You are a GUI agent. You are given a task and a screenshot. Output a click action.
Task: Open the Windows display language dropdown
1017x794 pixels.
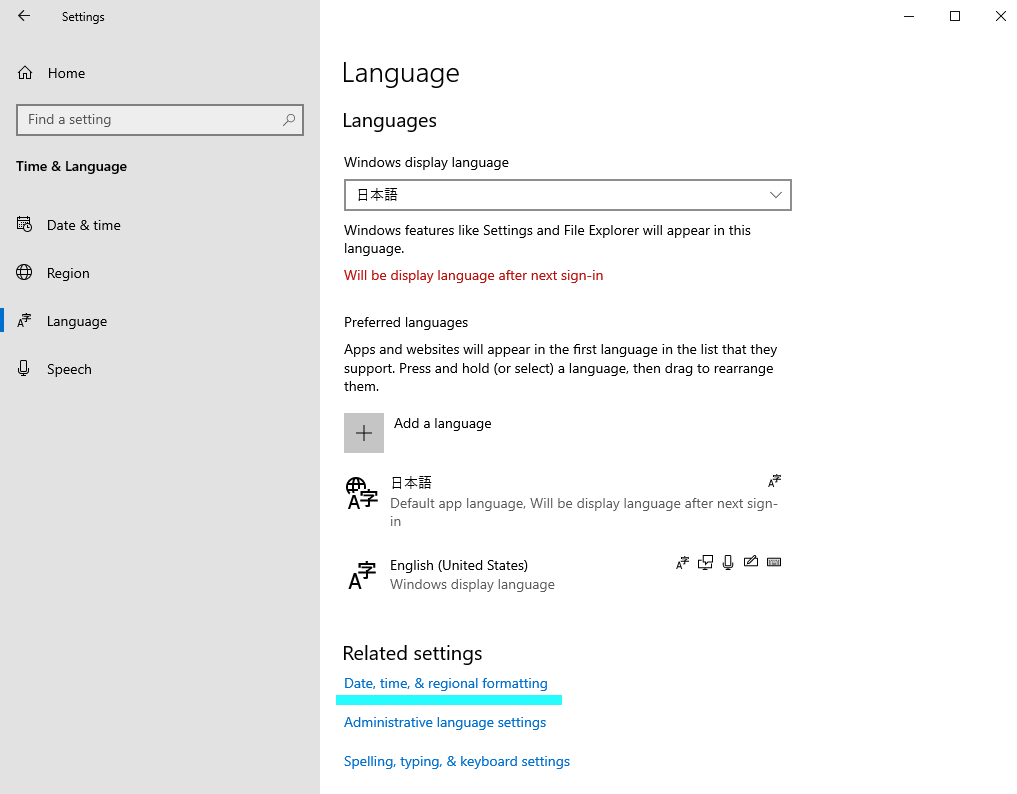568,195
